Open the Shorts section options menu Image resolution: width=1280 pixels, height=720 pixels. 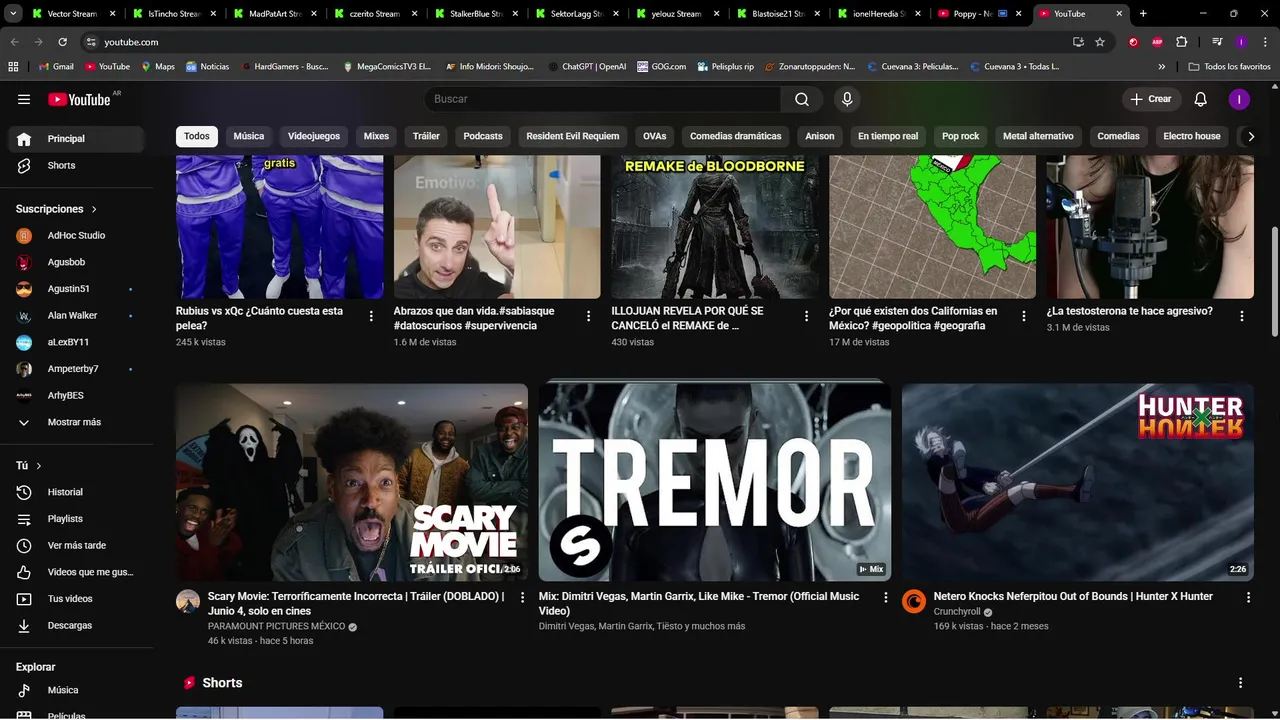(x=1241, y=683)
